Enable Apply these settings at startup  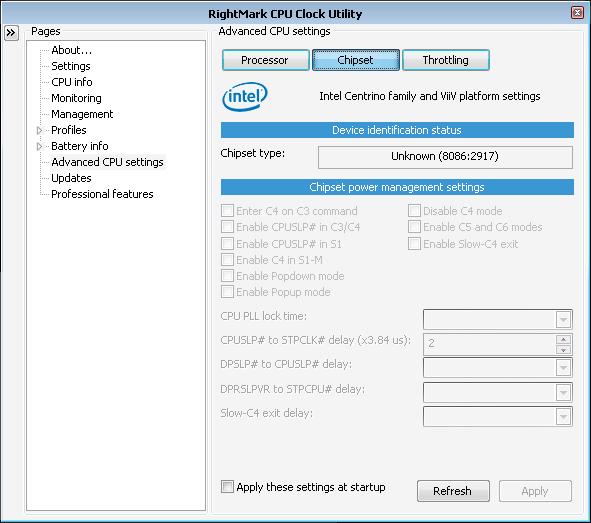click(227, 487)
